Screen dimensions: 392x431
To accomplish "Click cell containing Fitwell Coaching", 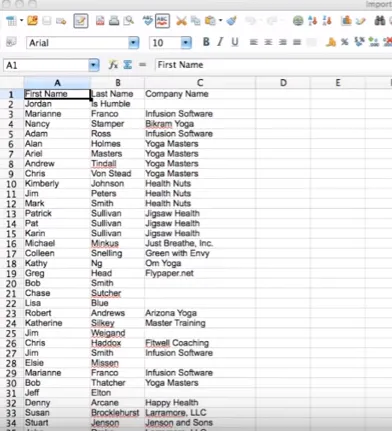I will [x=200, y=343].
